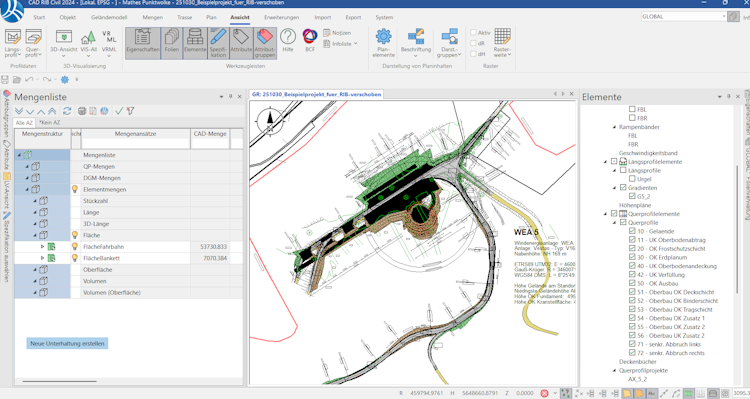Image resolution: width=750 pixels, height=399 pixels.
Task: Click the Mengenansätze filter input field
Action: coord(135,144)
